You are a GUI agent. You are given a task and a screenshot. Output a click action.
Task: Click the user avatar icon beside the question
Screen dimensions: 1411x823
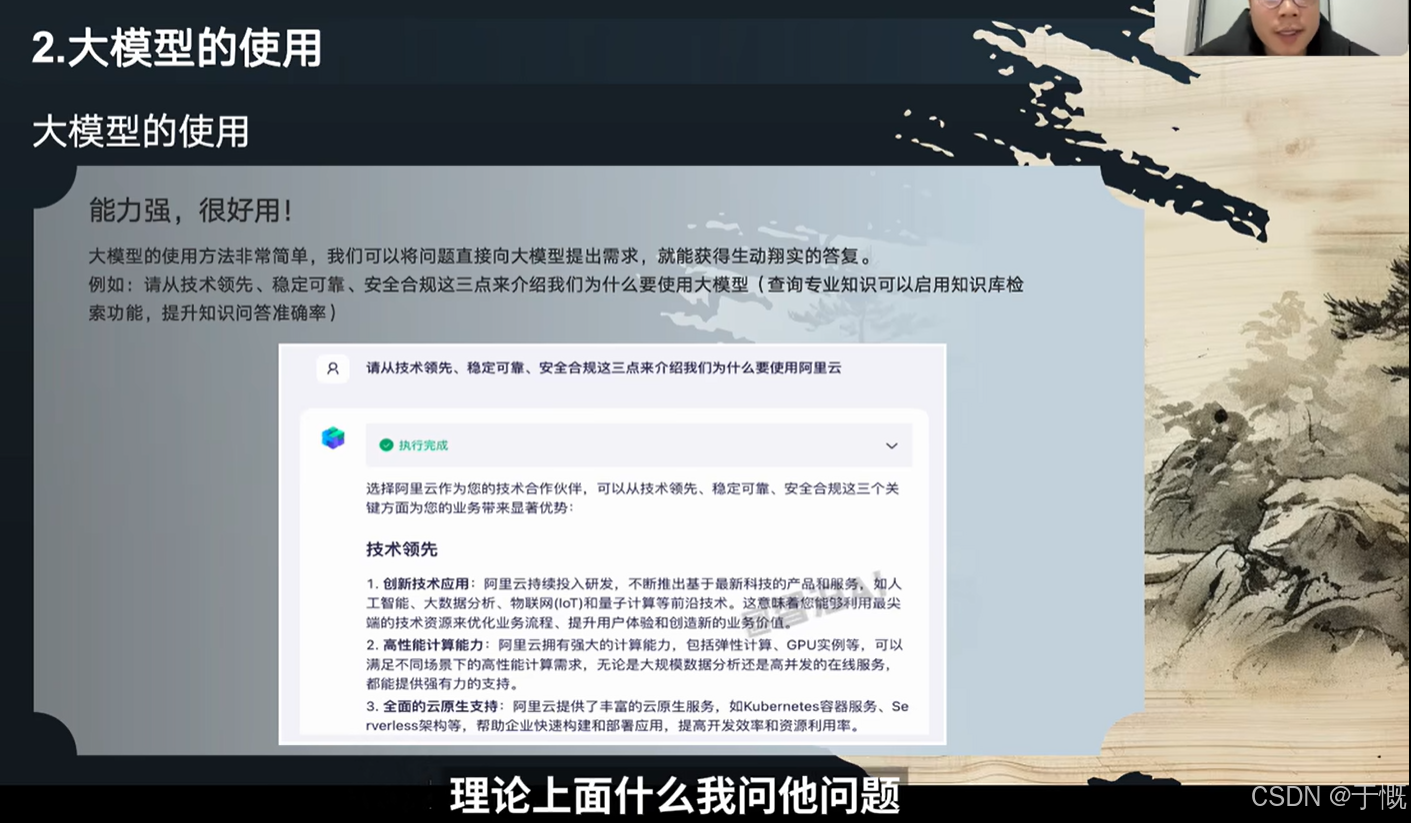pyautogui.click(x=333, y=368)
